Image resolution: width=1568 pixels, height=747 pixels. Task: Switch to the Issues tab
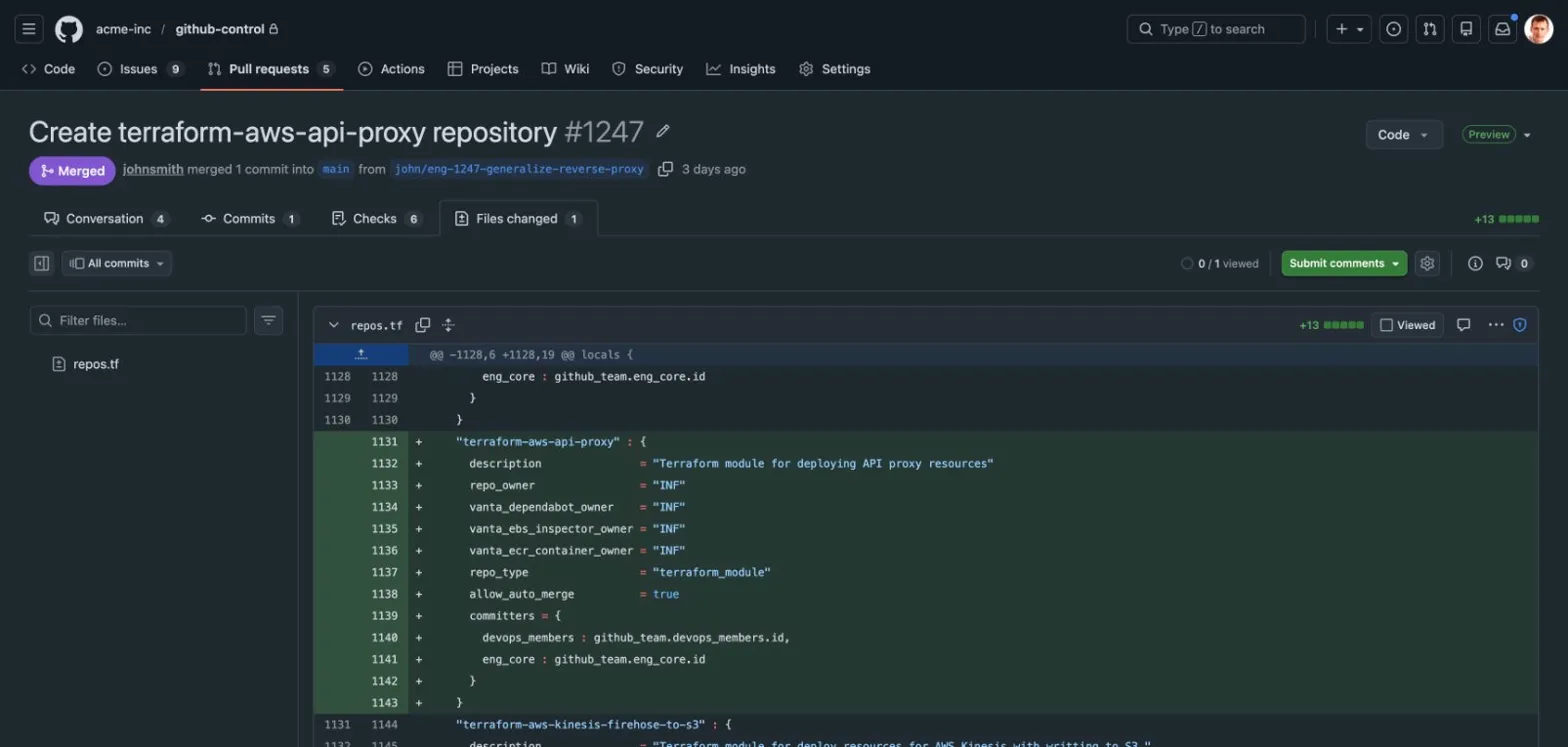141,69
